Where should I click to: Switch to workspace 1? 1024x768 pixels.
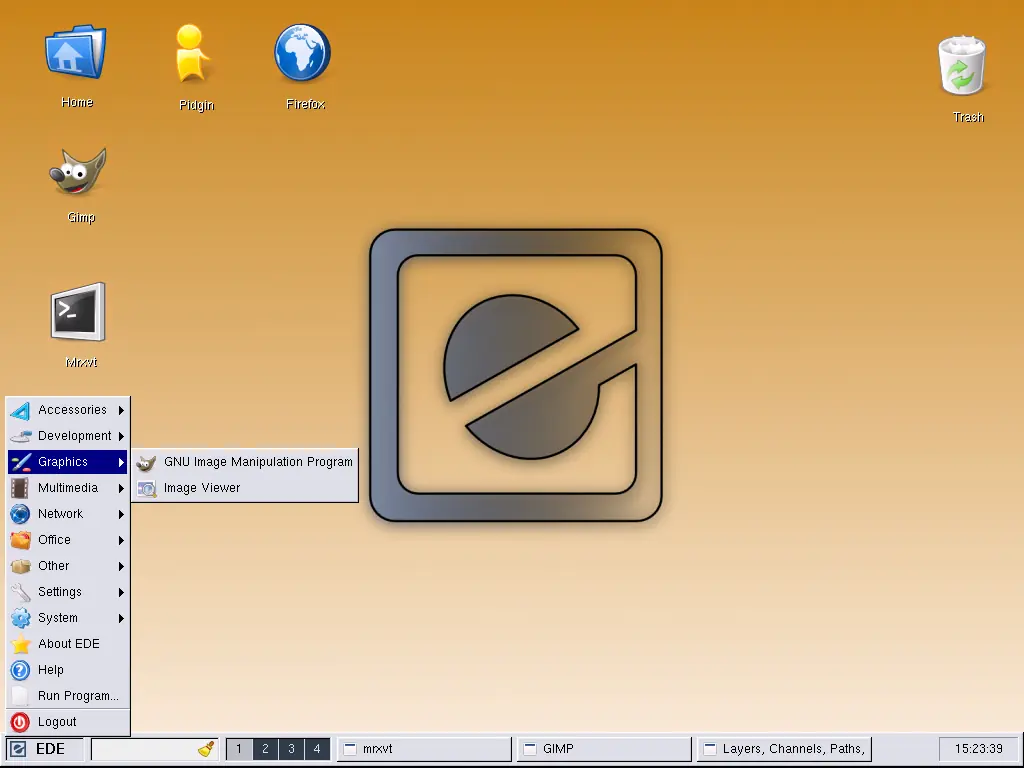tap(239, 749)
